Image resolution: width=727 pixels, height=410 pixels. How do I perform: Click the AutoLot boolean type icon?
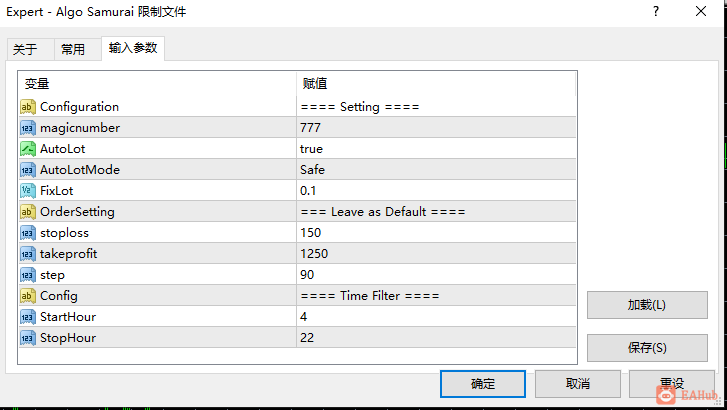pyautogui.click(x=28, y=149)
